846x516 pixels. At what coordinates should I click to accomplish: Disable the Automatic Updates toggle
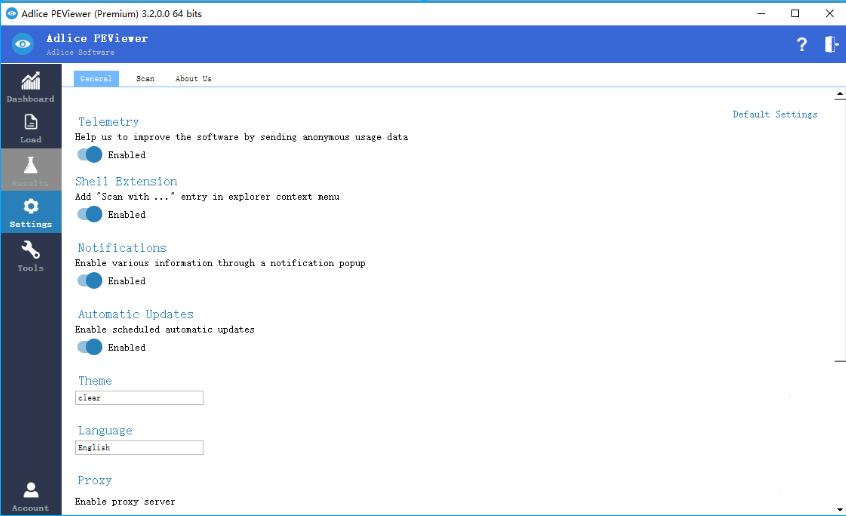pos(90,347)
